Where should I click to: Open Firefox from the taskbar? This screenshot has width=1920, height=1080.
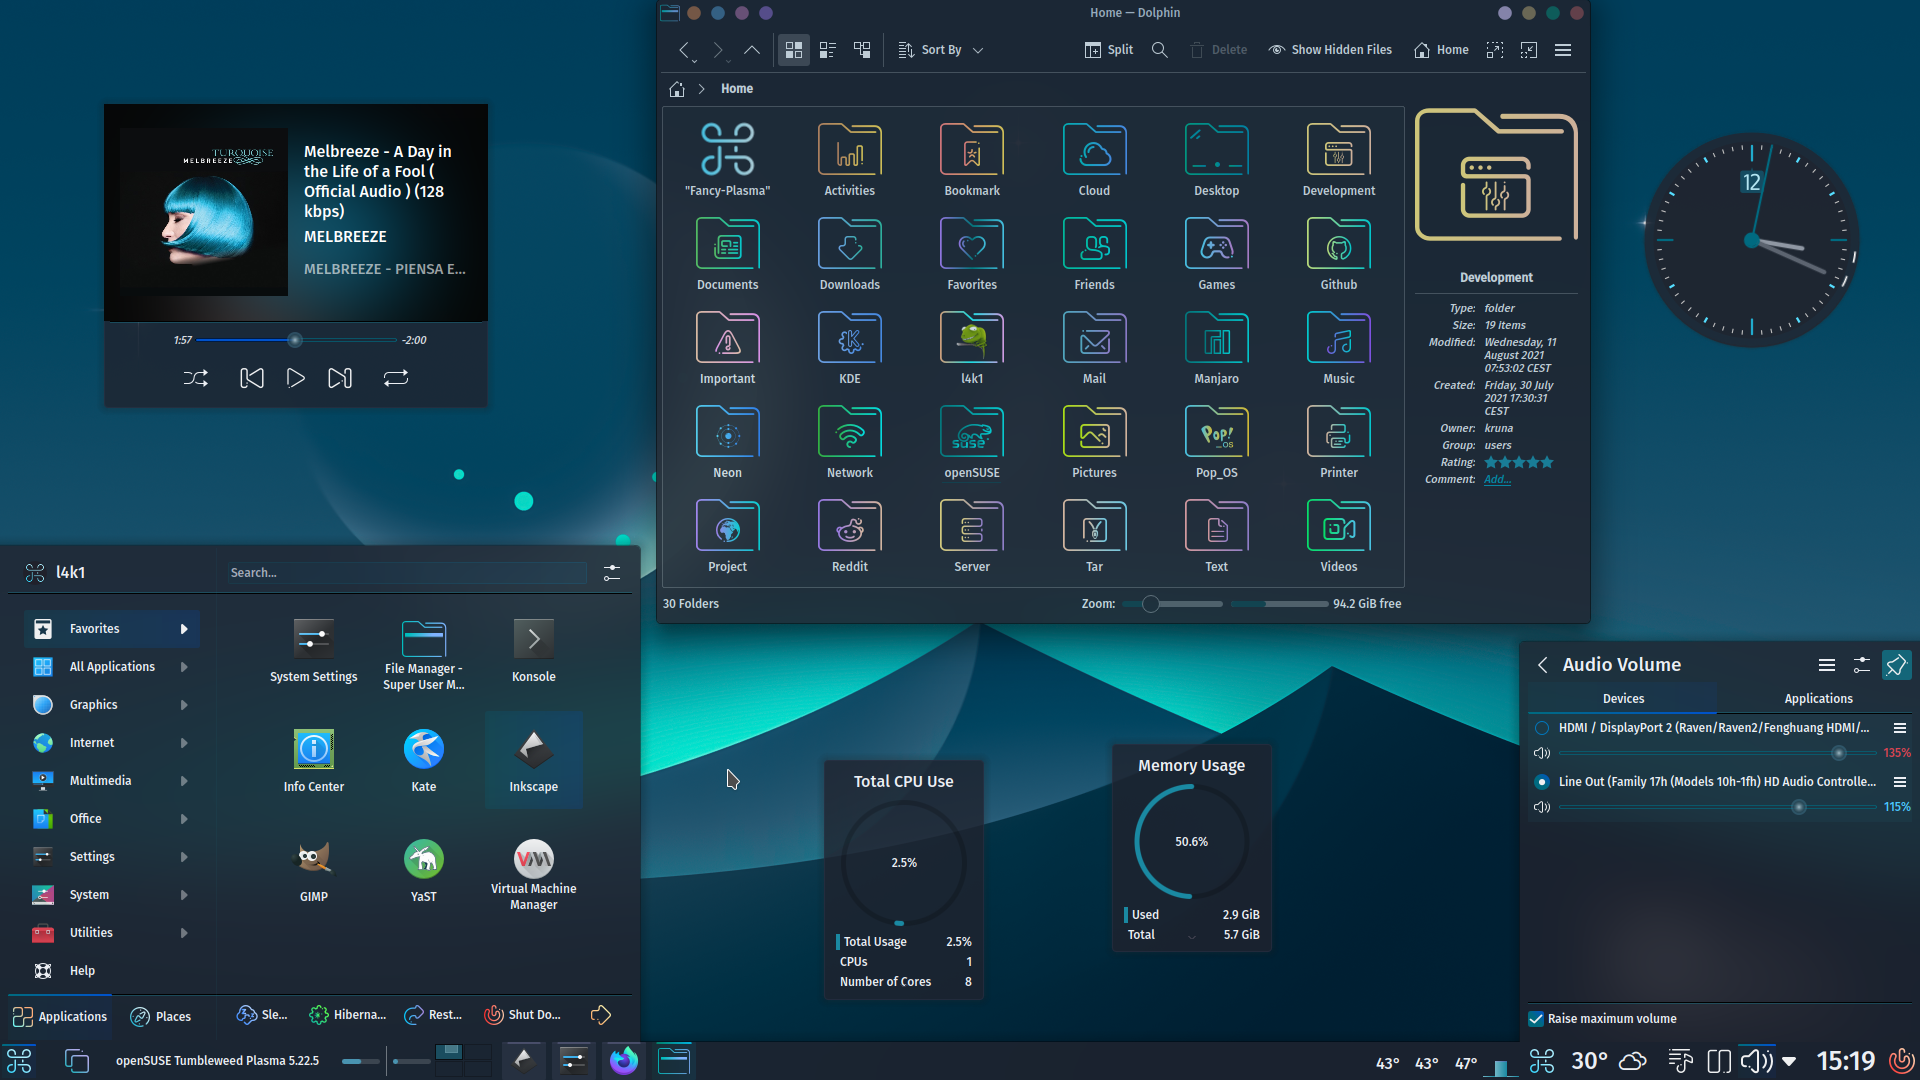[624, 1060]
